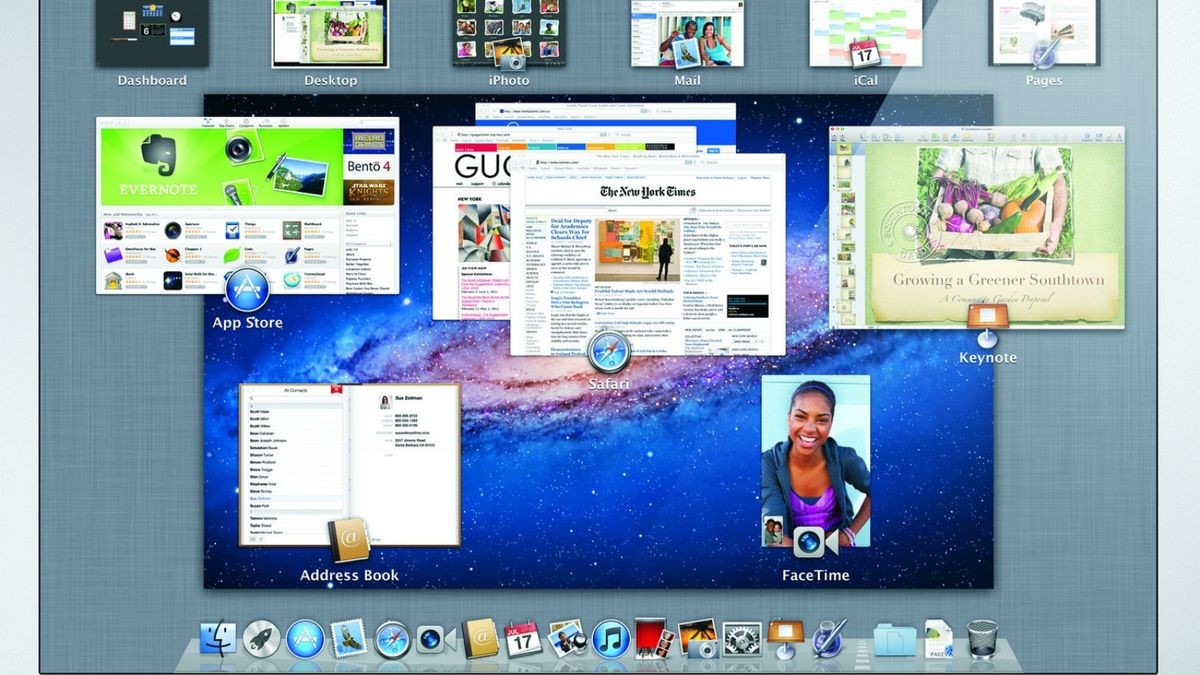The image size is (1200, 675).
Task: Switch to the Top Charts tab in App Store
Action: (226, 124)
